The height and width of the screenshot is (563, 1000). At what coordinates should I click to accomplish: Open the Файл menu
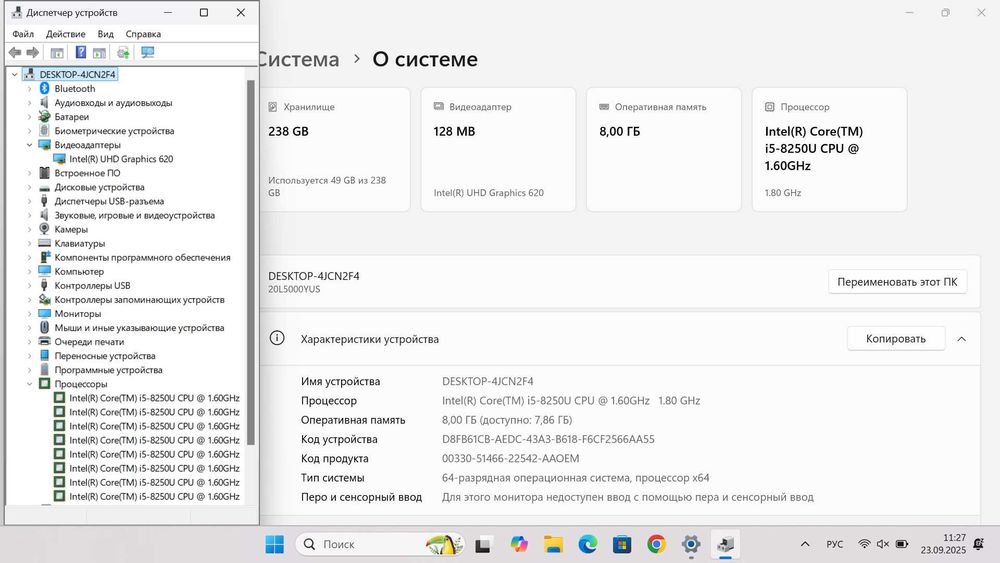click(x=23, y=34)
